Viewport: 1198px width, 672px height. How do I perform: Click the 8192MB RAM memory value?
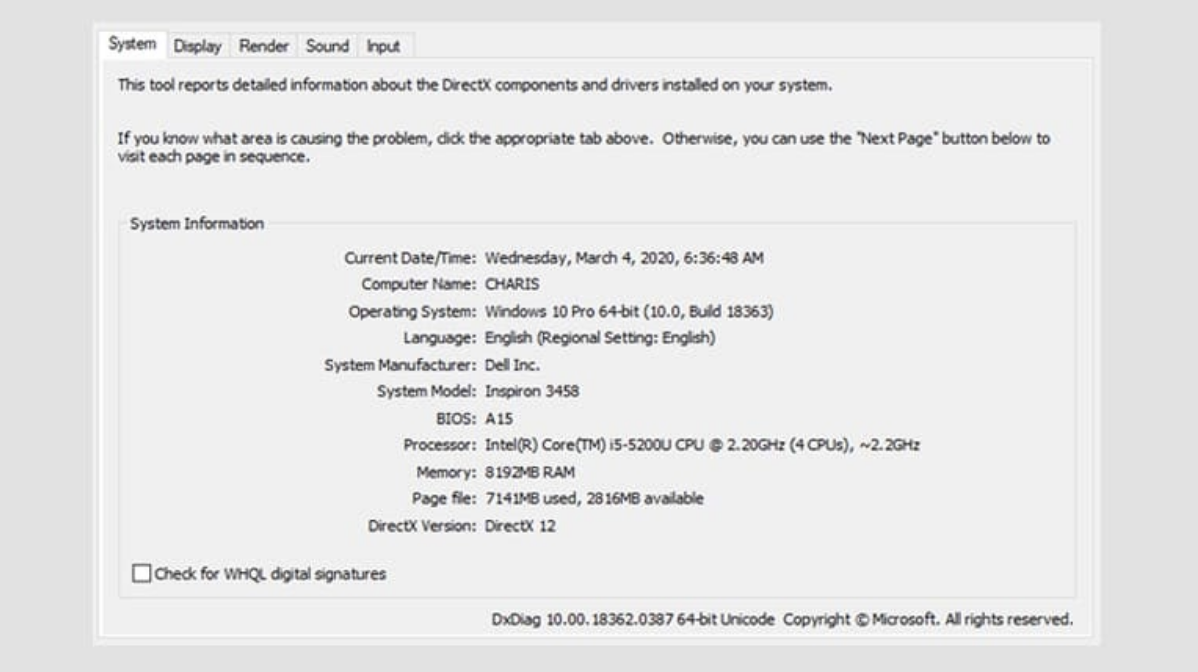530,472
